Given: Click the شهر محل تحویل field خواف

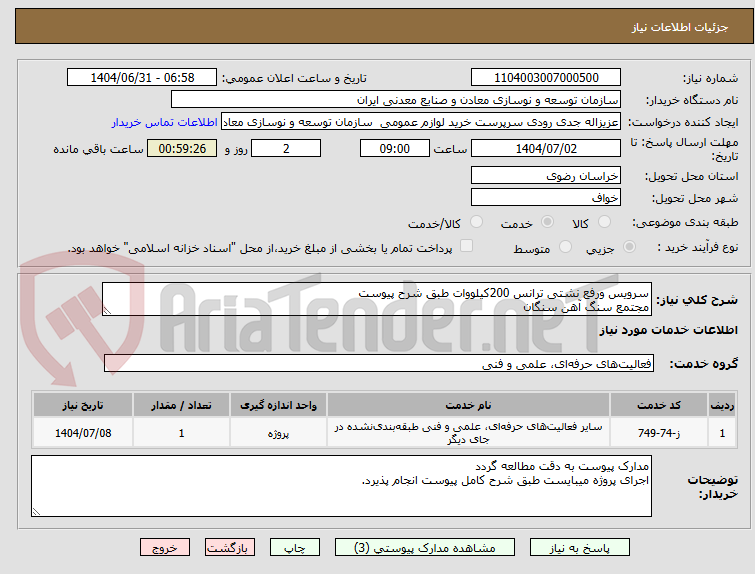Looking at the screenshot, I should tap(546, 197).
